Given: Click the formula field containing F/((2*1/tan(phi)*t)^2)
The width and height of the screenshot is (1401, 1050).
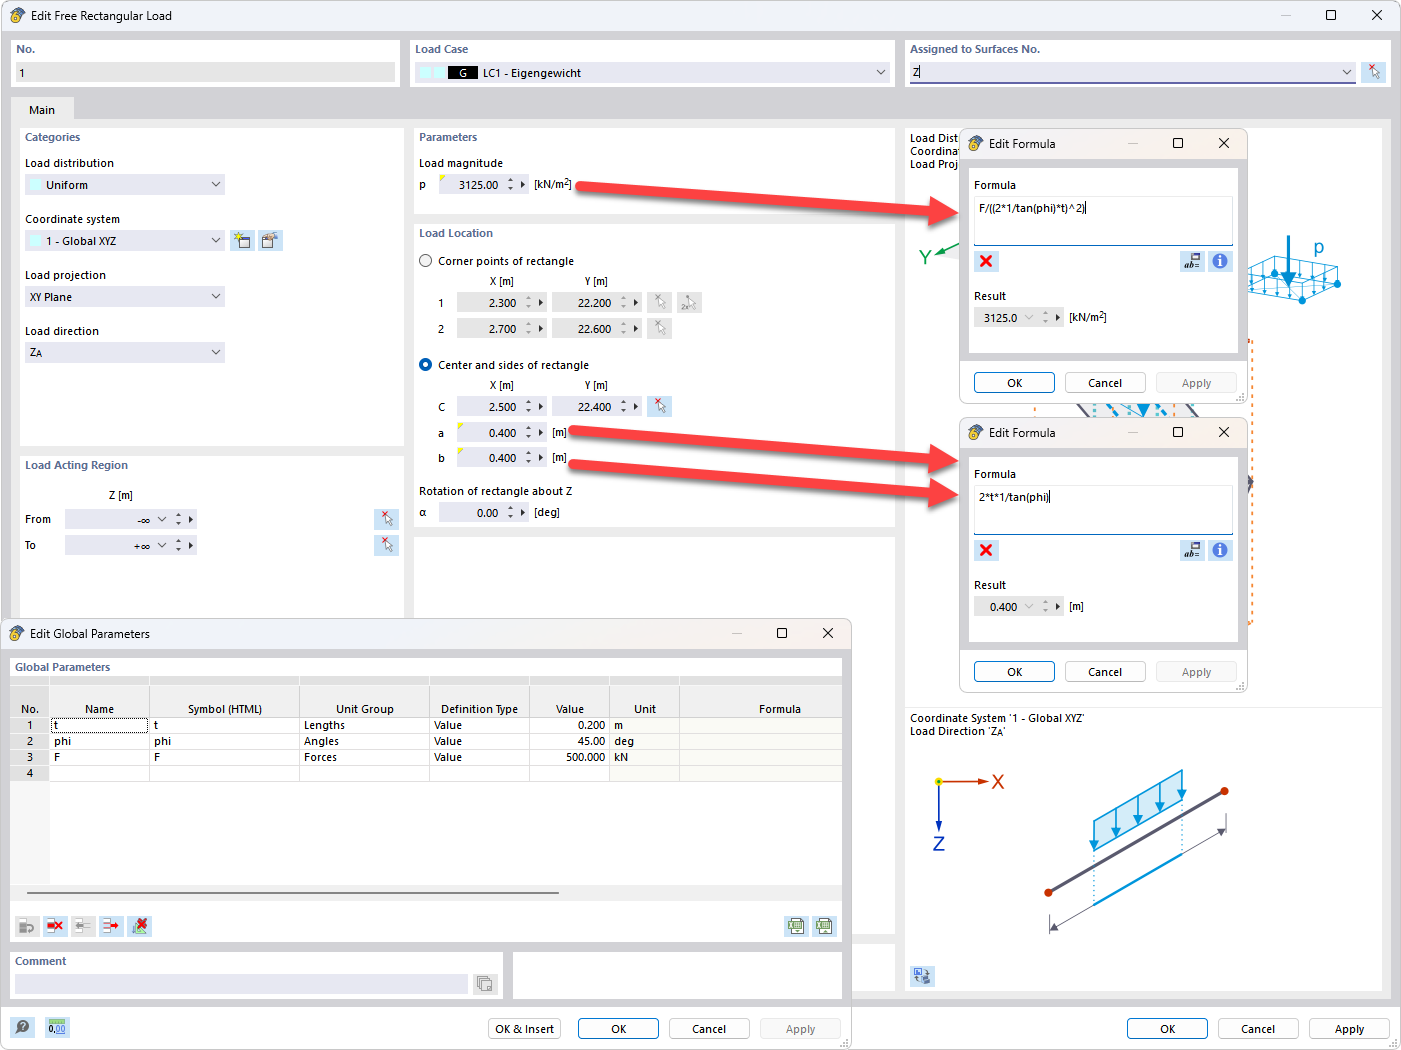Looking at the screenshot, I should click(1103, 221).
